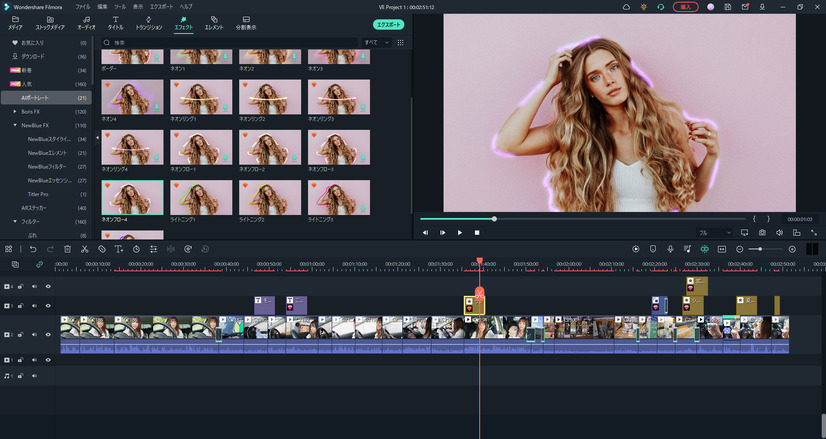Click the add text T+ icon
Image resolution: width=826 pixels, height=439 pixels.
119,249
